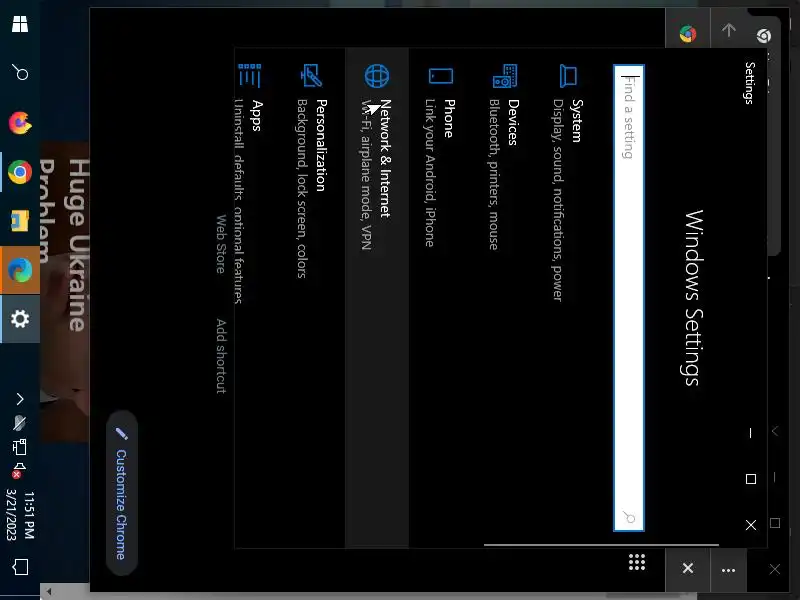Click the Huge Ukraine Problem video thumbnail
This screenshot has height=600, width=800.
pyautogui.click(x=65, y=291)
